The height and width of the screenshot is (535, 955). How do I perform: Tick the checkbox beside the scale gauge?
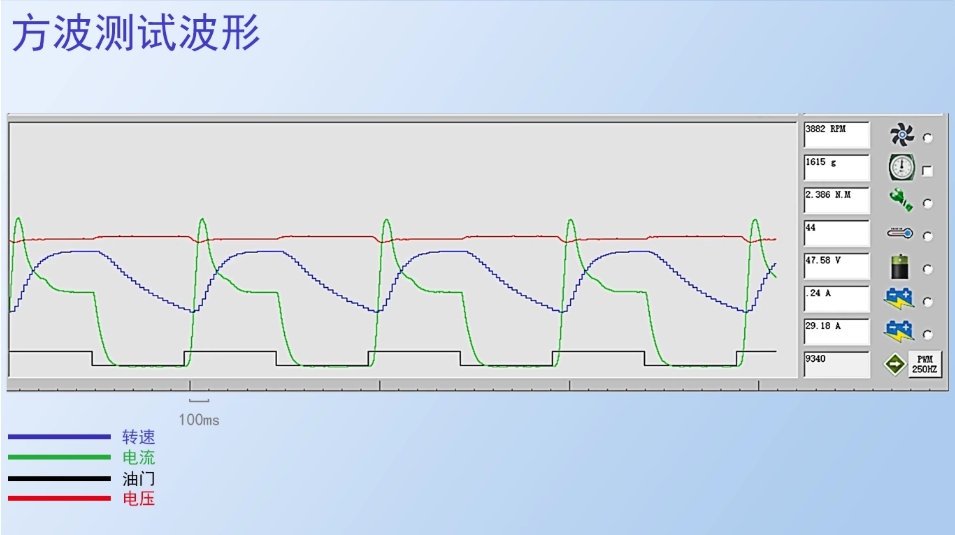tap(928, 171)
